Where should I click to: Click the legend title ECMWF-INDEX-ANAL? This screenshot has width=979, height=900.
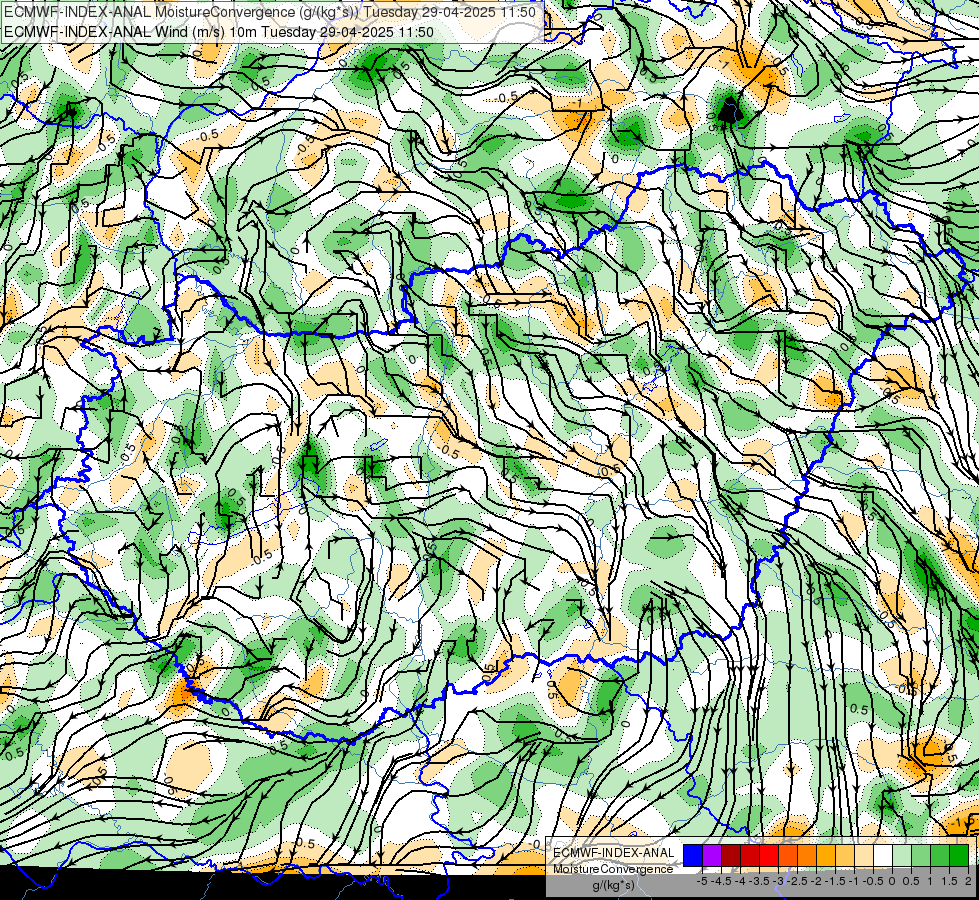tap(614, 853)
